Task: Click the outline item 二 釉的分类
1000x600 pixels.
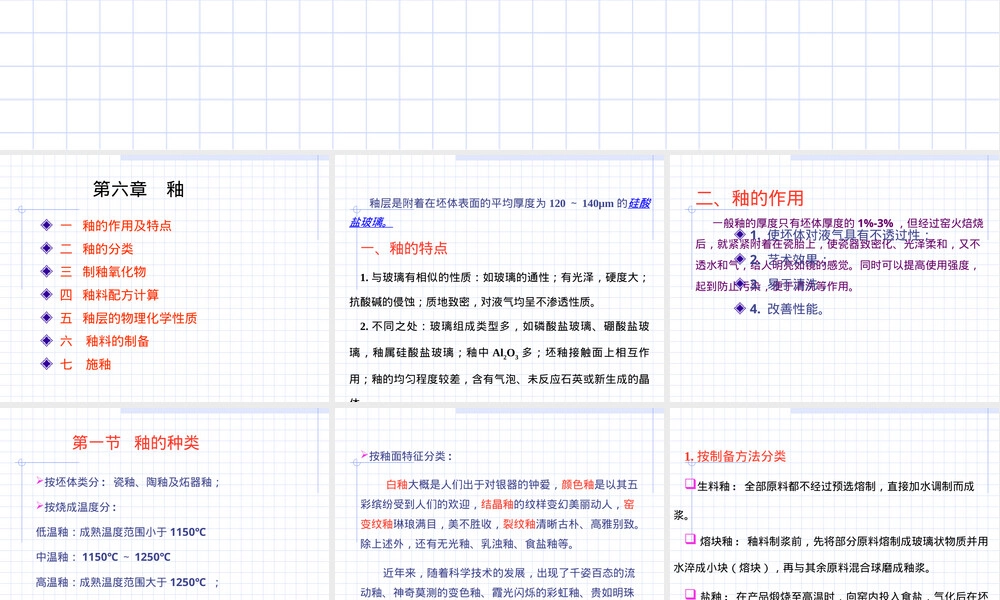Action: click(96, 249)
